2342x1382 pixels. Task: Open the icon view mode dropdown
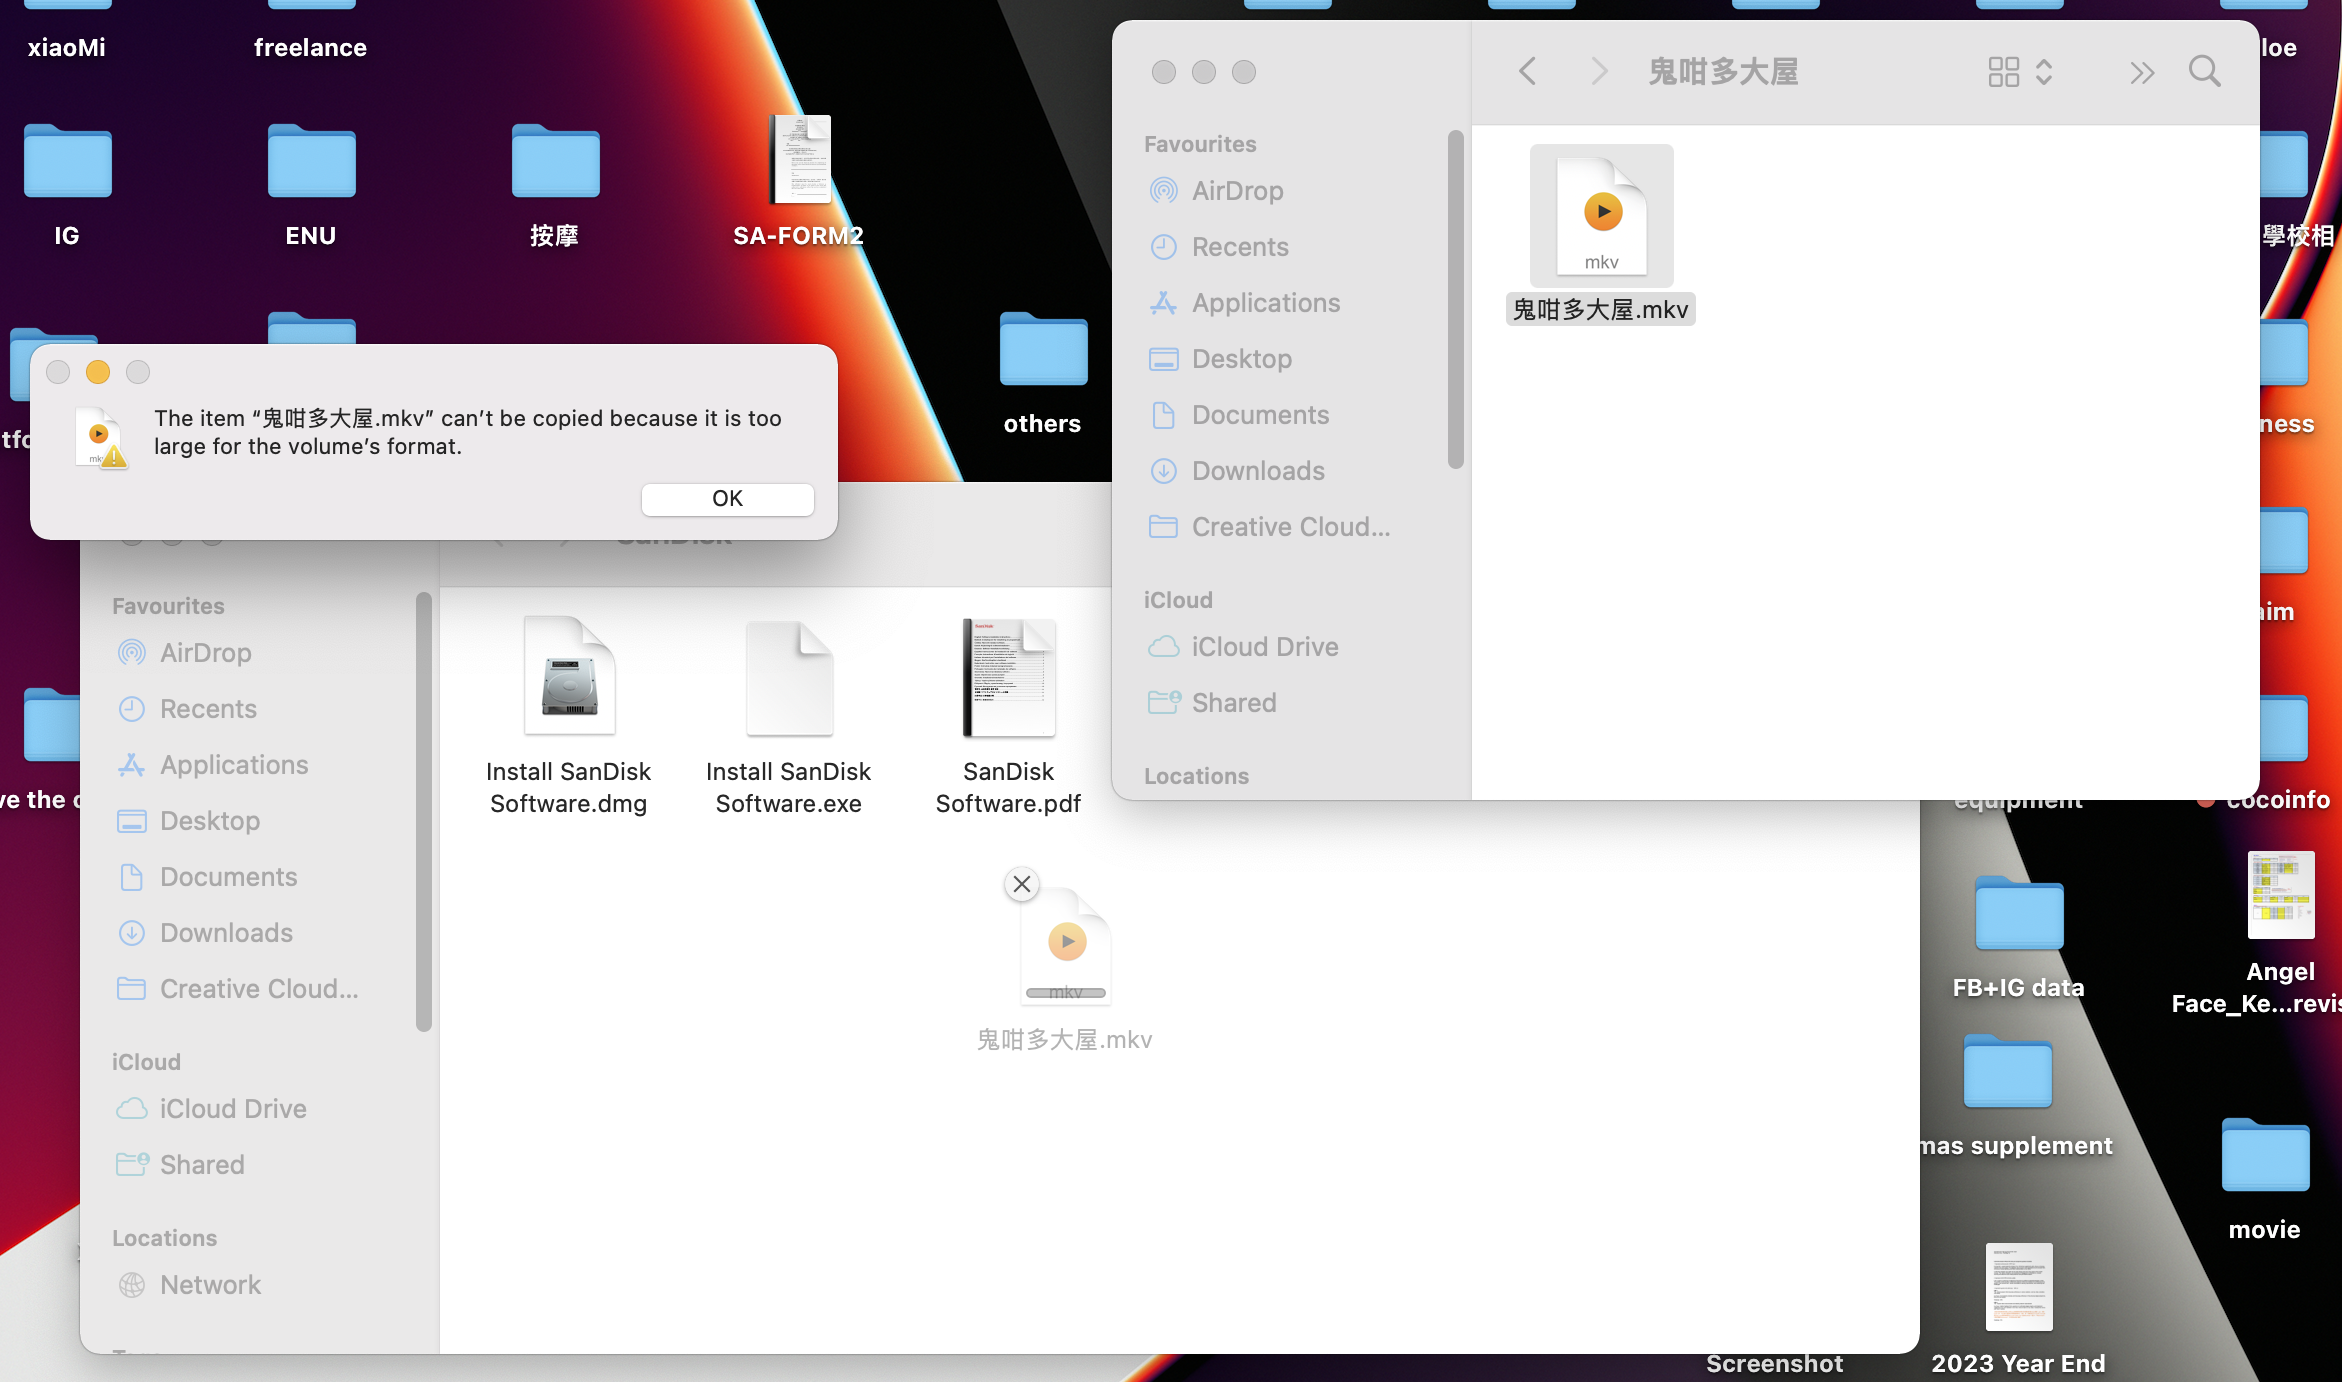coord(2020,72)
